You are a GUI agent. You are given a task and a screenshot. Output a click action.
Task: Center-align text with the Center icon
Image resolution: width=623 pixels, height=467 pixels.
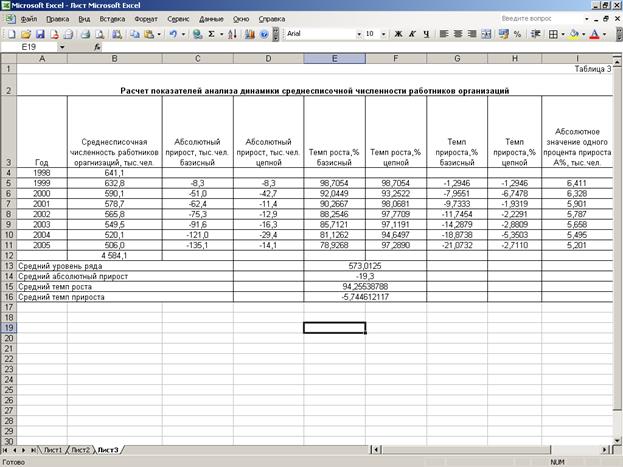[458, 34]
